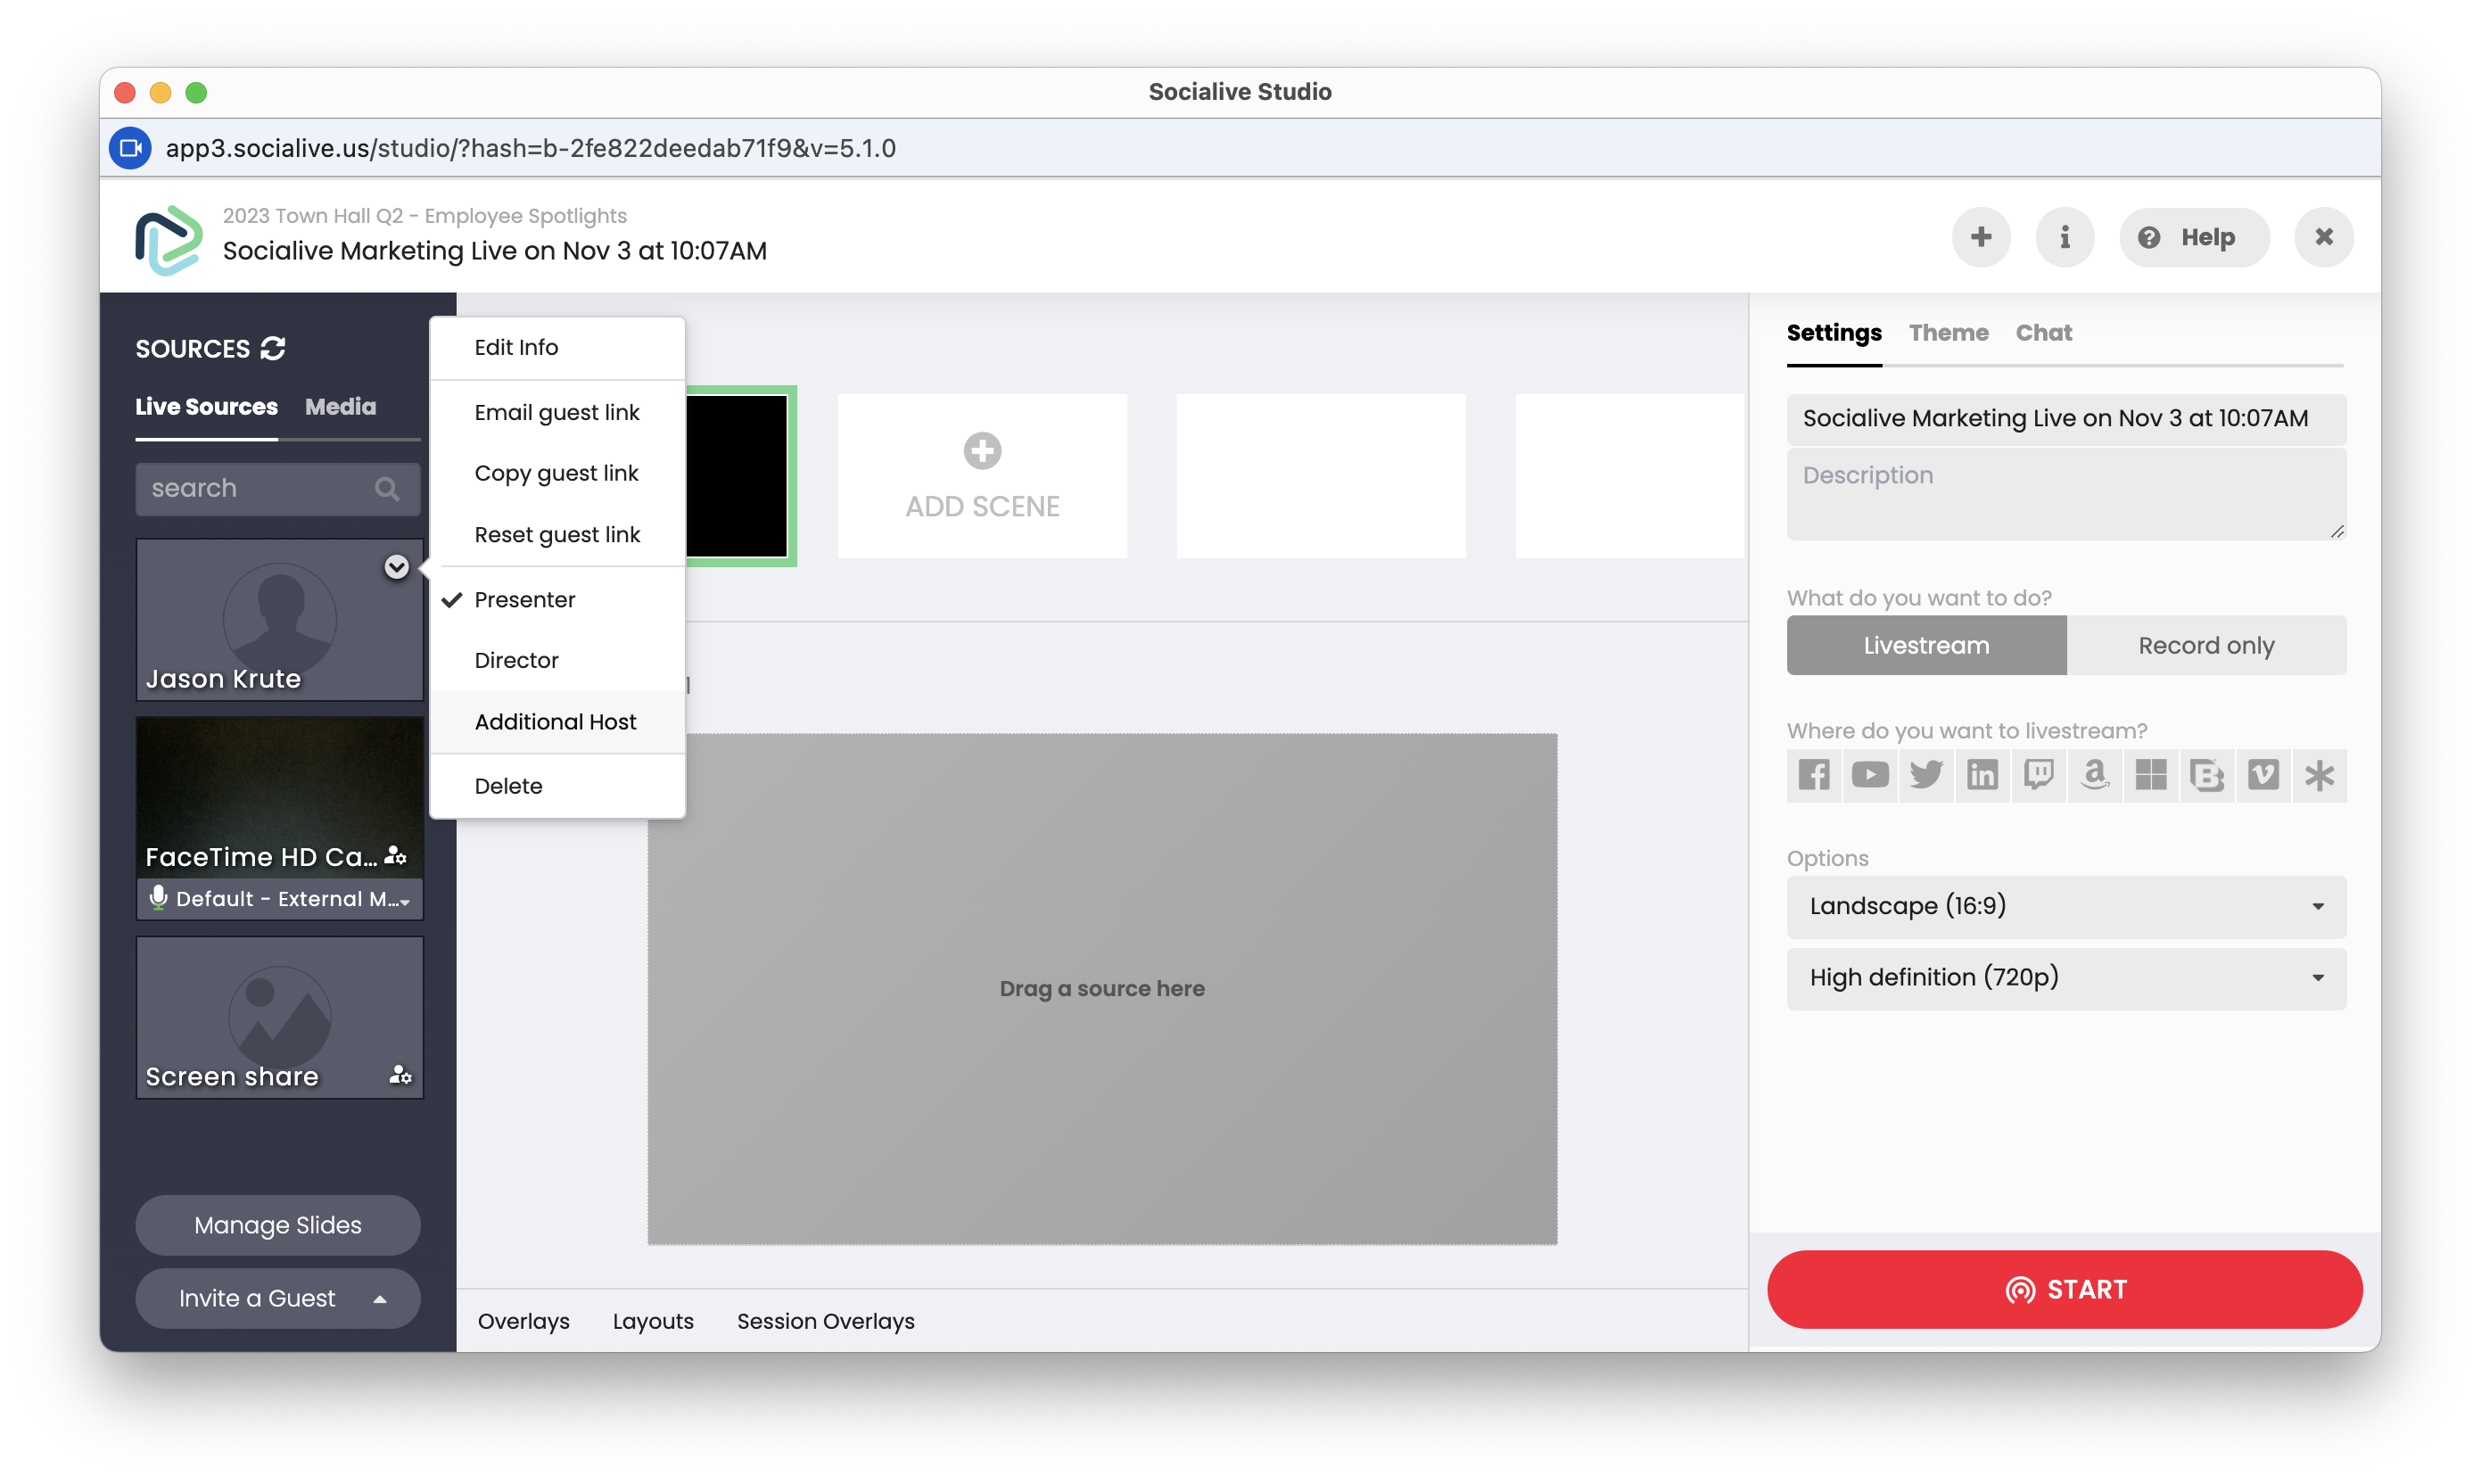Set role to Director in menu
This screenshot has height=1484, width=2481.
click(516, 660)
